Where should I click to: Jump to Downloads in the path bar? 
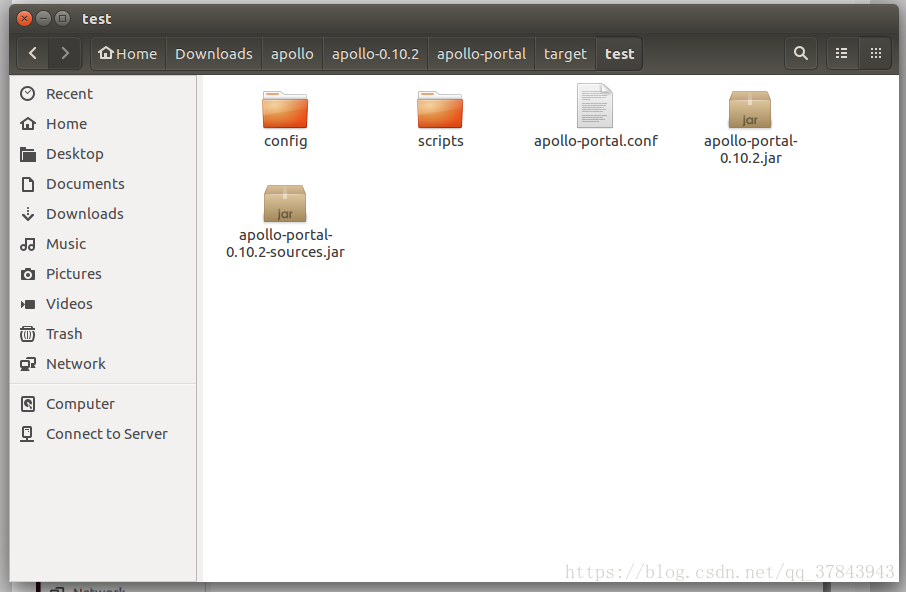(214, 54)
